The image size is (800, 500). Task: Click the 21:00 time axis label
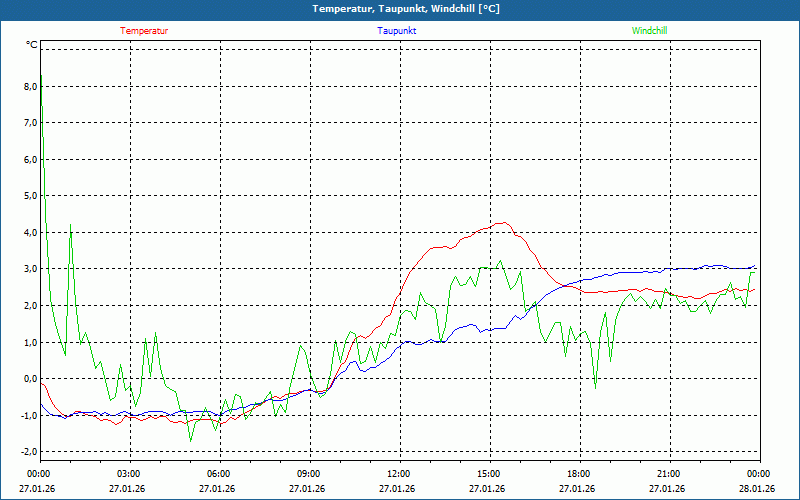tap(668, 474)
